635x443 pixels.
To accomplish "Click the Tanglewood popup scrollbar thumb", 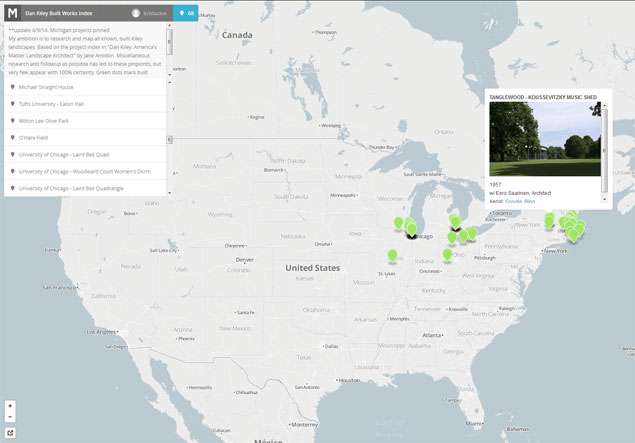I will [605, 150].
